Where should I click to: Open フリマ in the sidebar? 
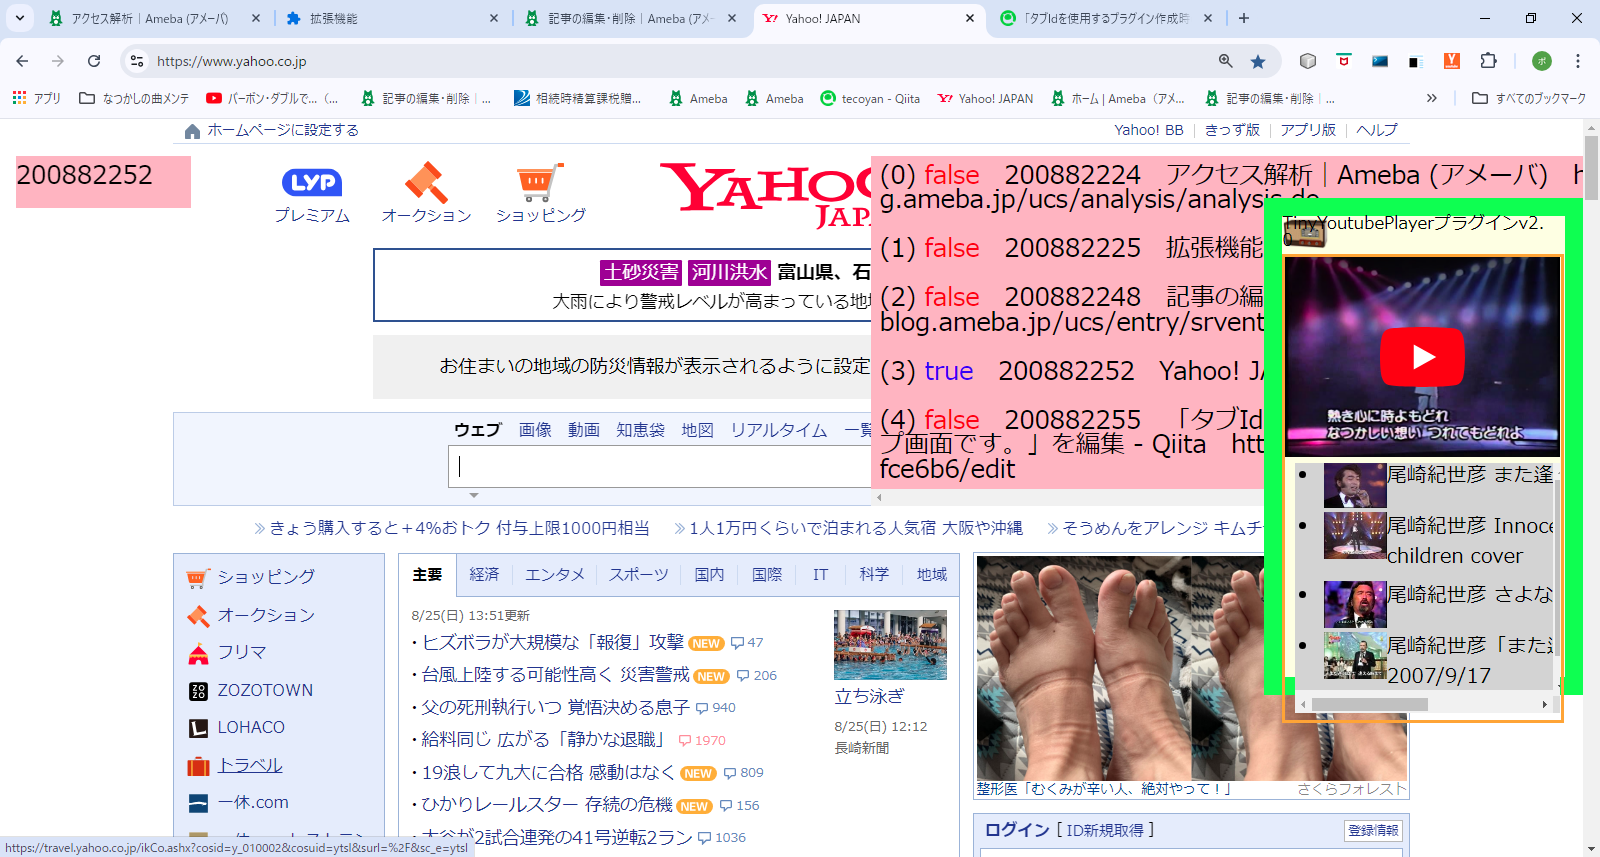pyautogui.click(x=242, y=652)
